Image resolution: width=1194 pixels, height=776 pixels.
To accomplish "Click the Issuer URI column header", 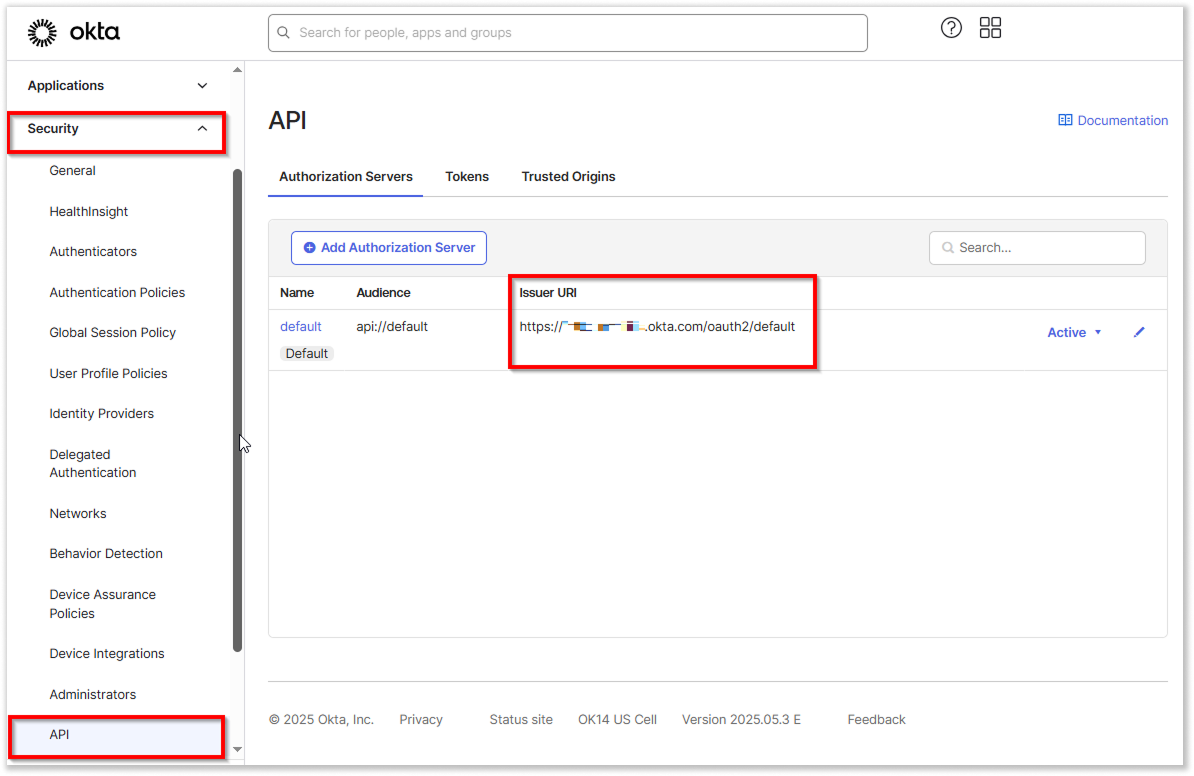I will click(x=548, y=293).
